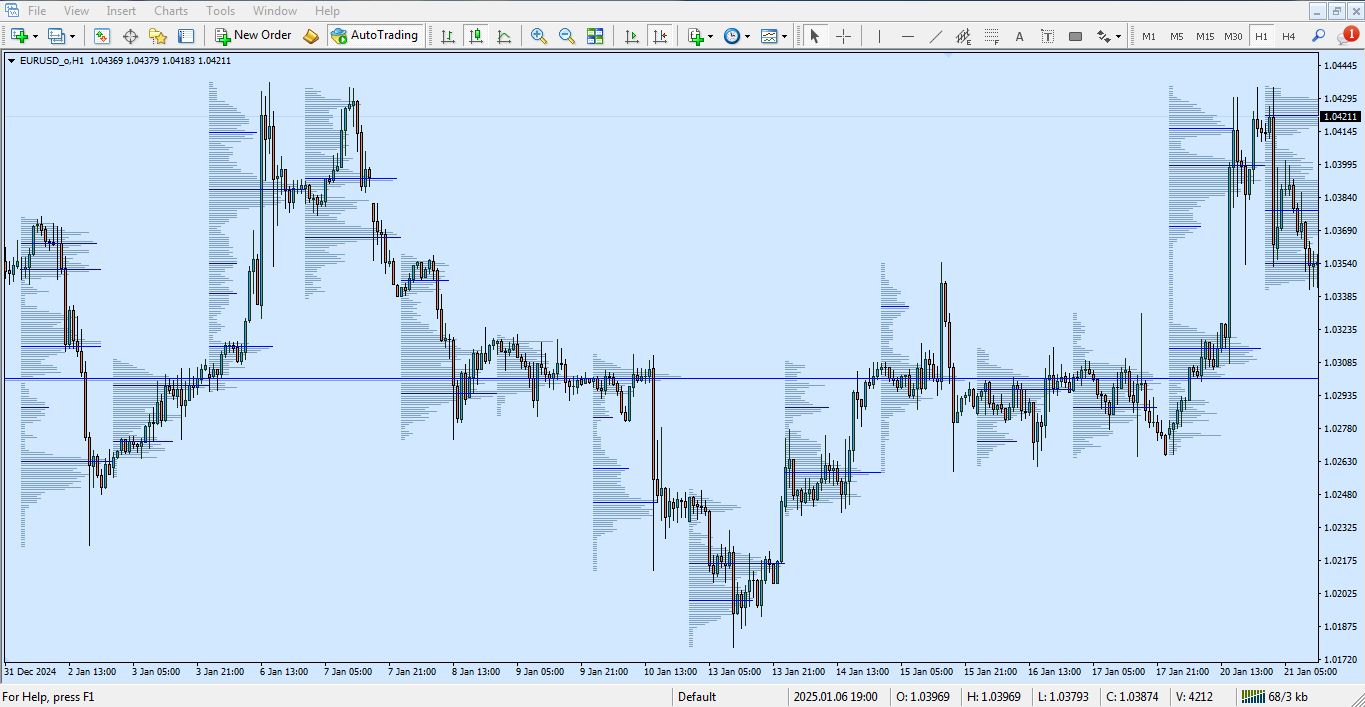Click the current price label 1.04211

[1341, 116]
